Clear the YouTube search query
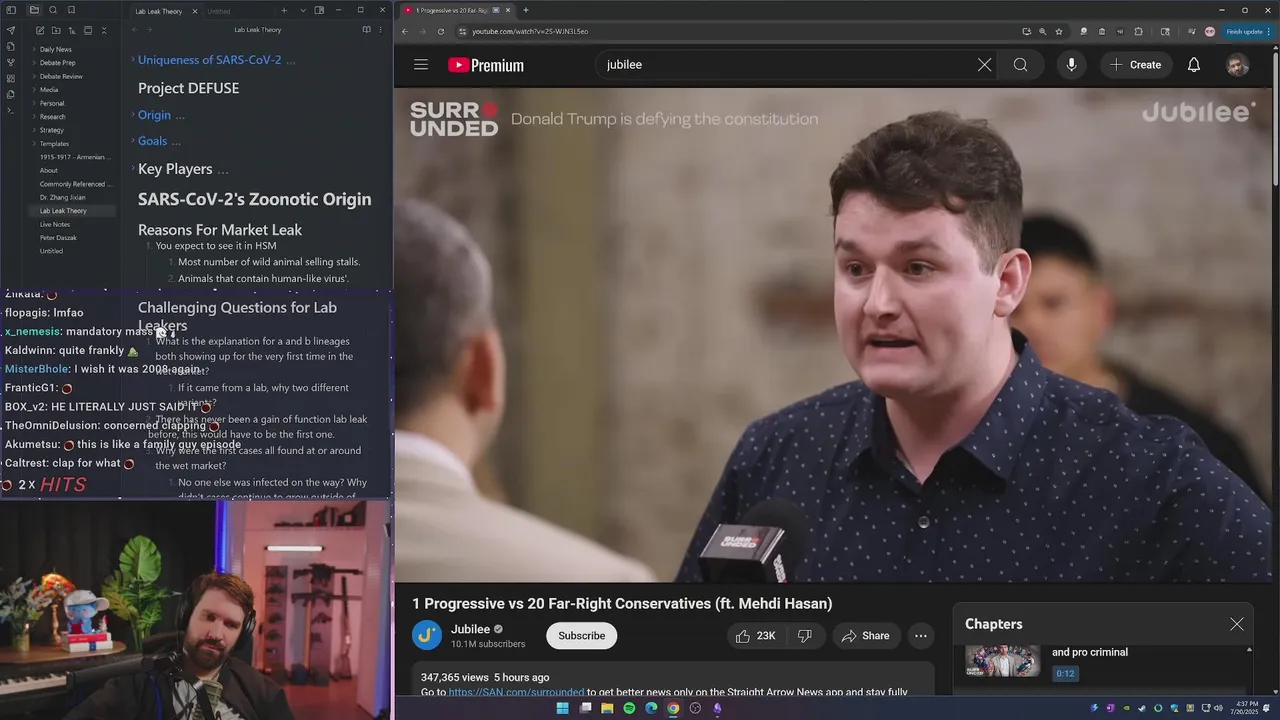The height and width of the screenshot is (720, 1280). pos(985,65)
